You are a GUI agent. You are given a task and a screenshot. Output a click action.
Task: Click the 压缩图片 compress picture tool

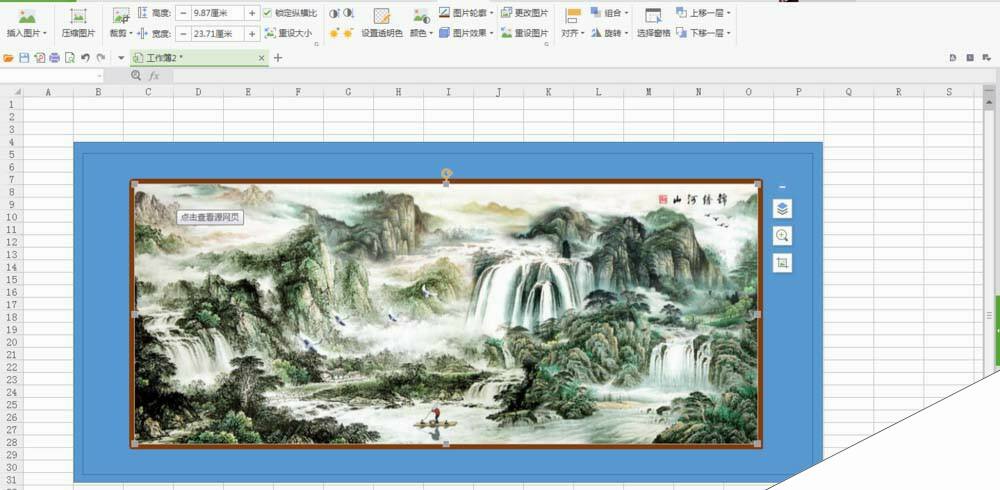[78, 24]
